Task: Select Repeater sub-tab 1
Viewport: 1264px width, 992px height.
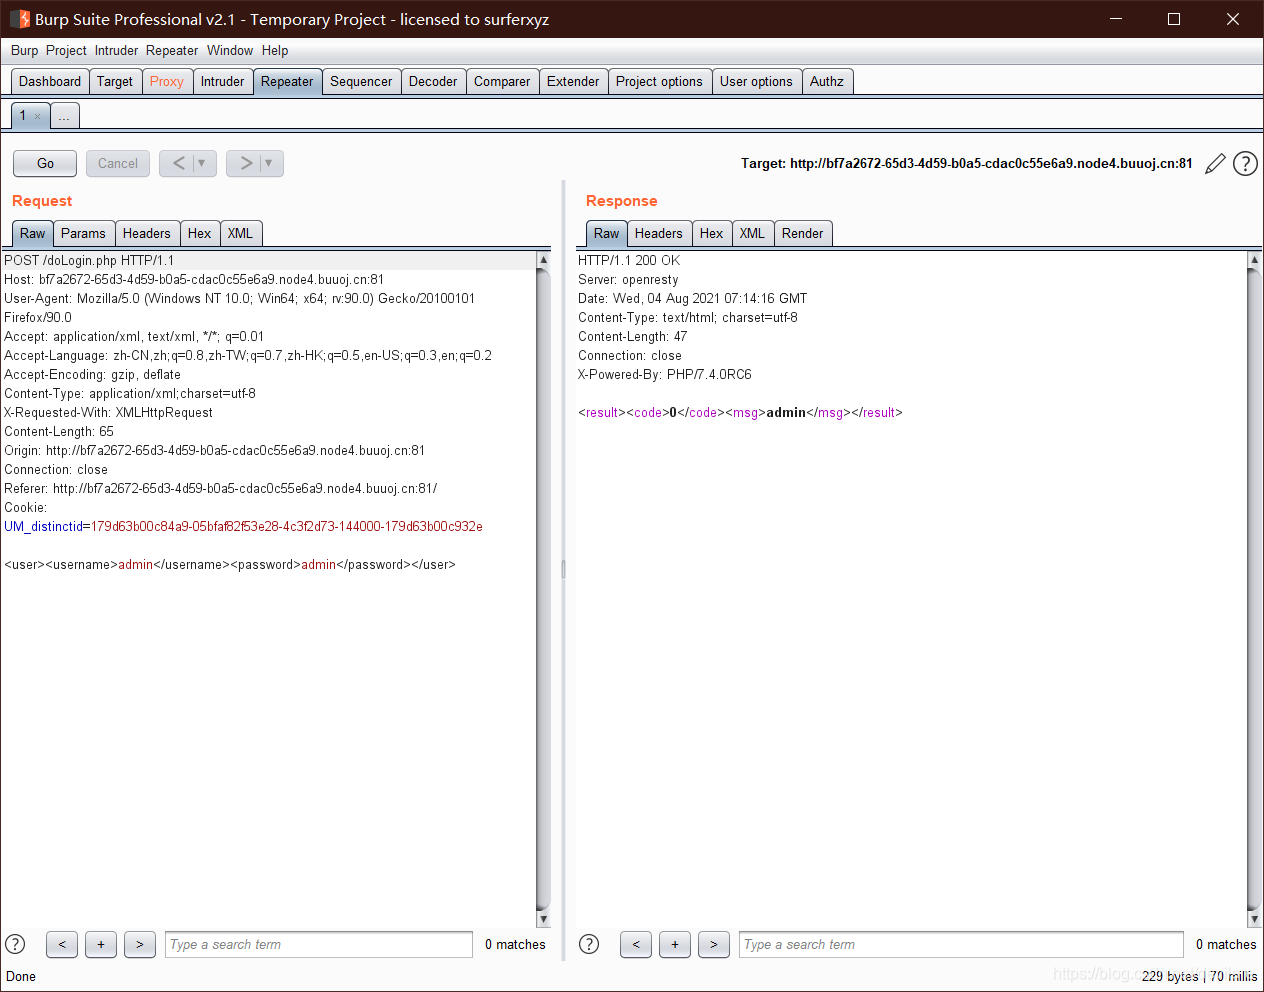Action: [23, 116]
